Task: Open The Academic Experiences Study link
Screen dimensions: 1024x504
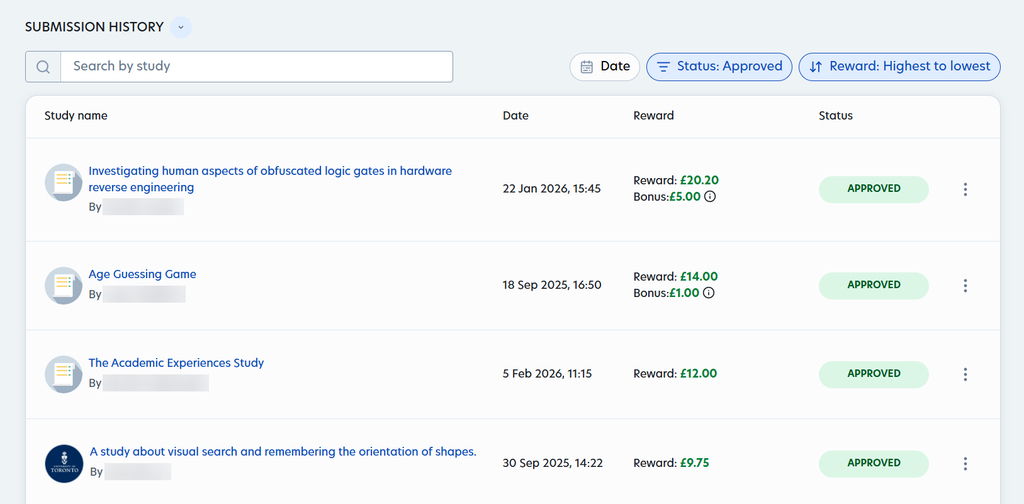Action: (176, 363)
